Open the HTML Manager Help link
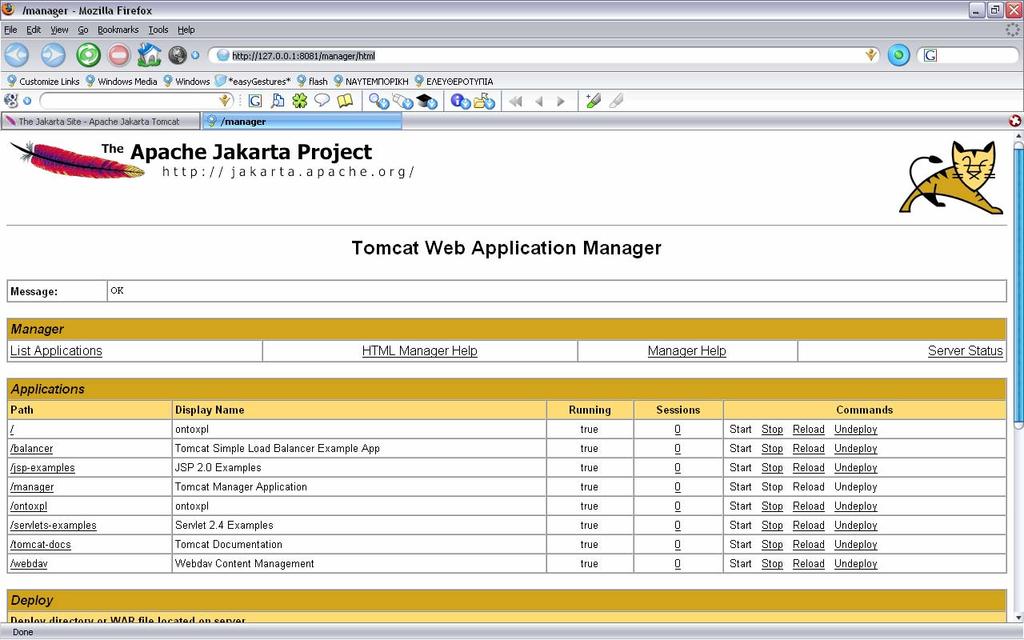 point(420,351)
